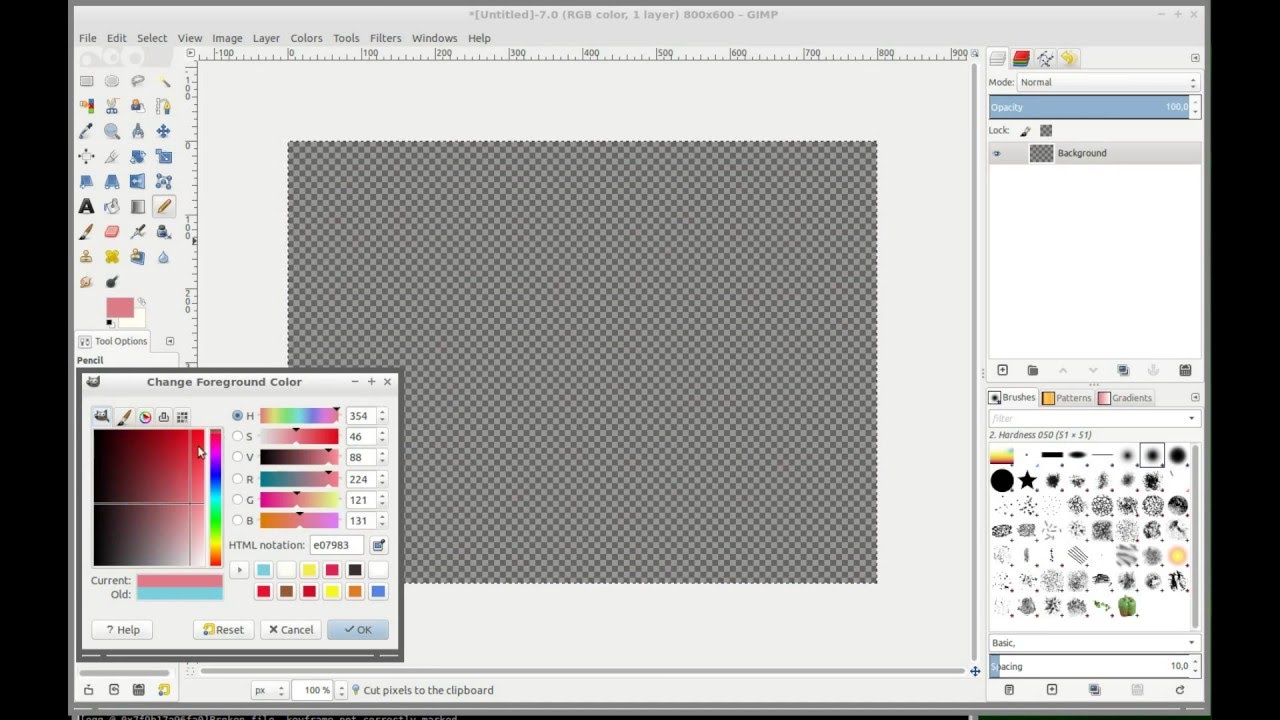Select the G green radio button
The image size is (1280, 720).
click(237, 500)
